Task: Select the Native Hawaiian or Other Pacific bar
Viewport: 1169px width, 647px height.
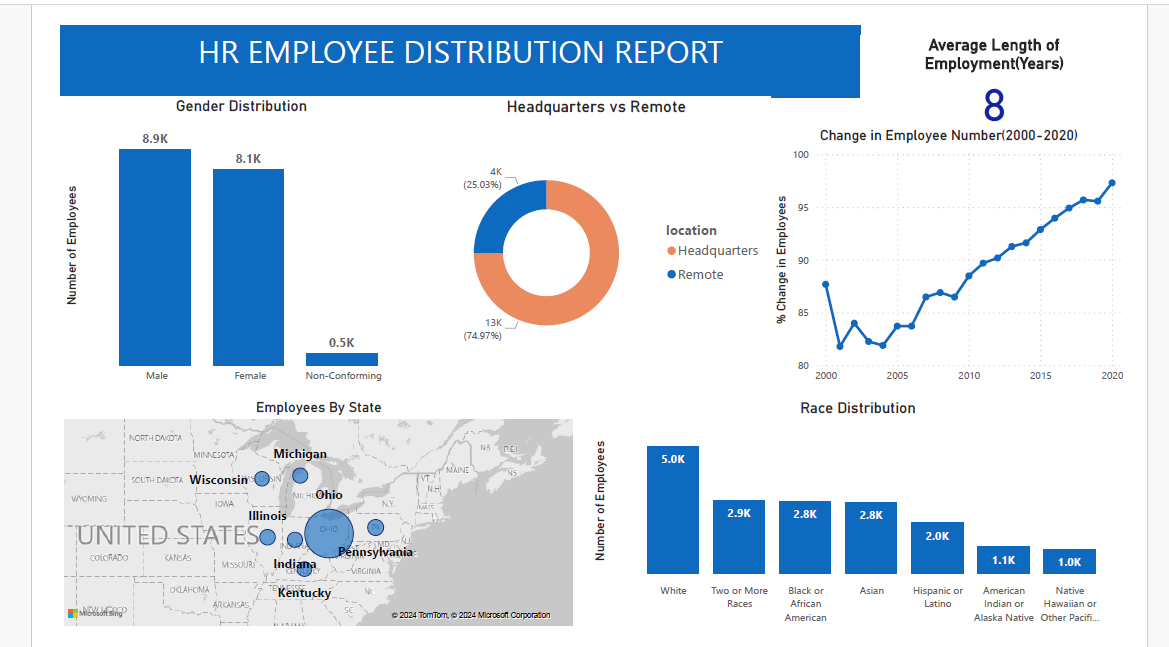Action: 1069,561
